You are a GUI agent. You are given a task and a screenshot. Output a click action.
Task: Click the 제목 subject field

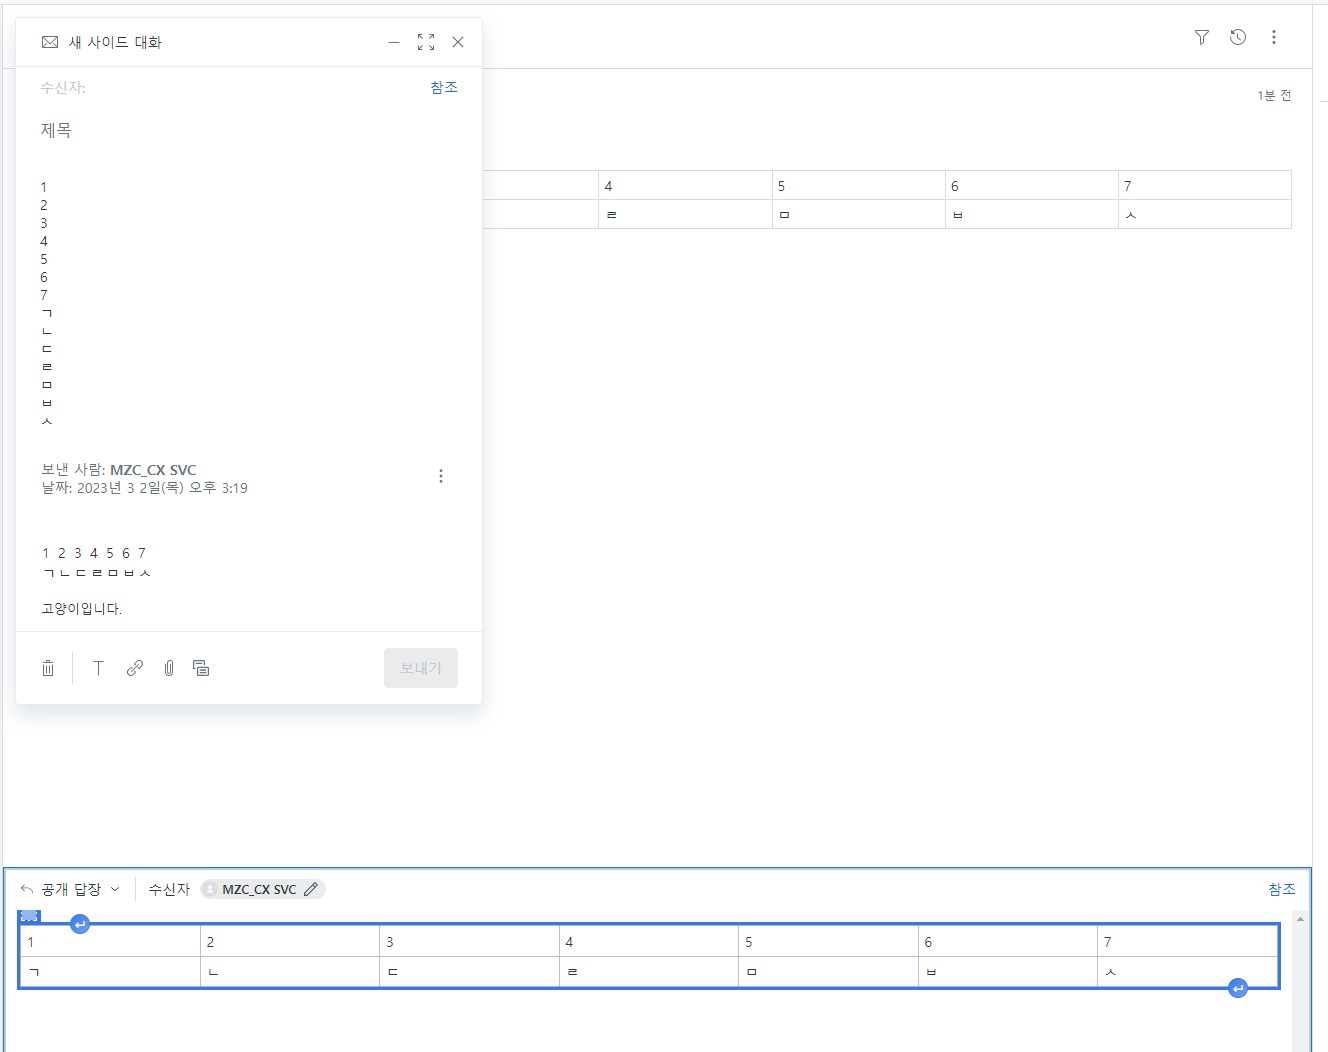point(240,130)
